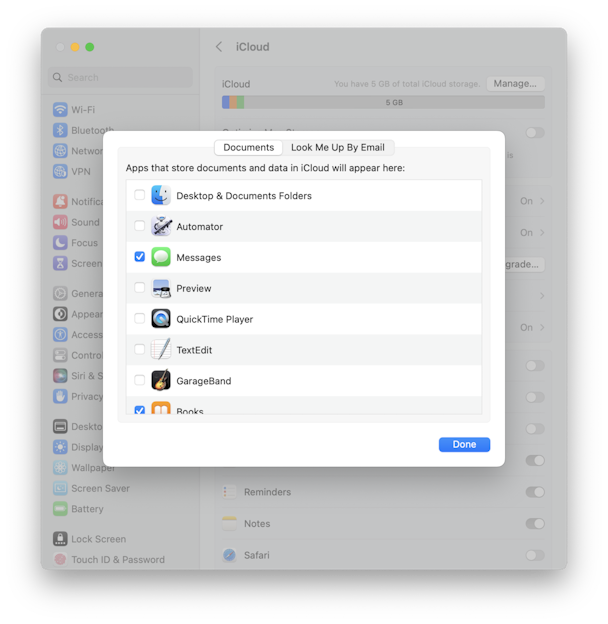Select the TextEdit row label
608x624 pixels.
pos(194,350)
